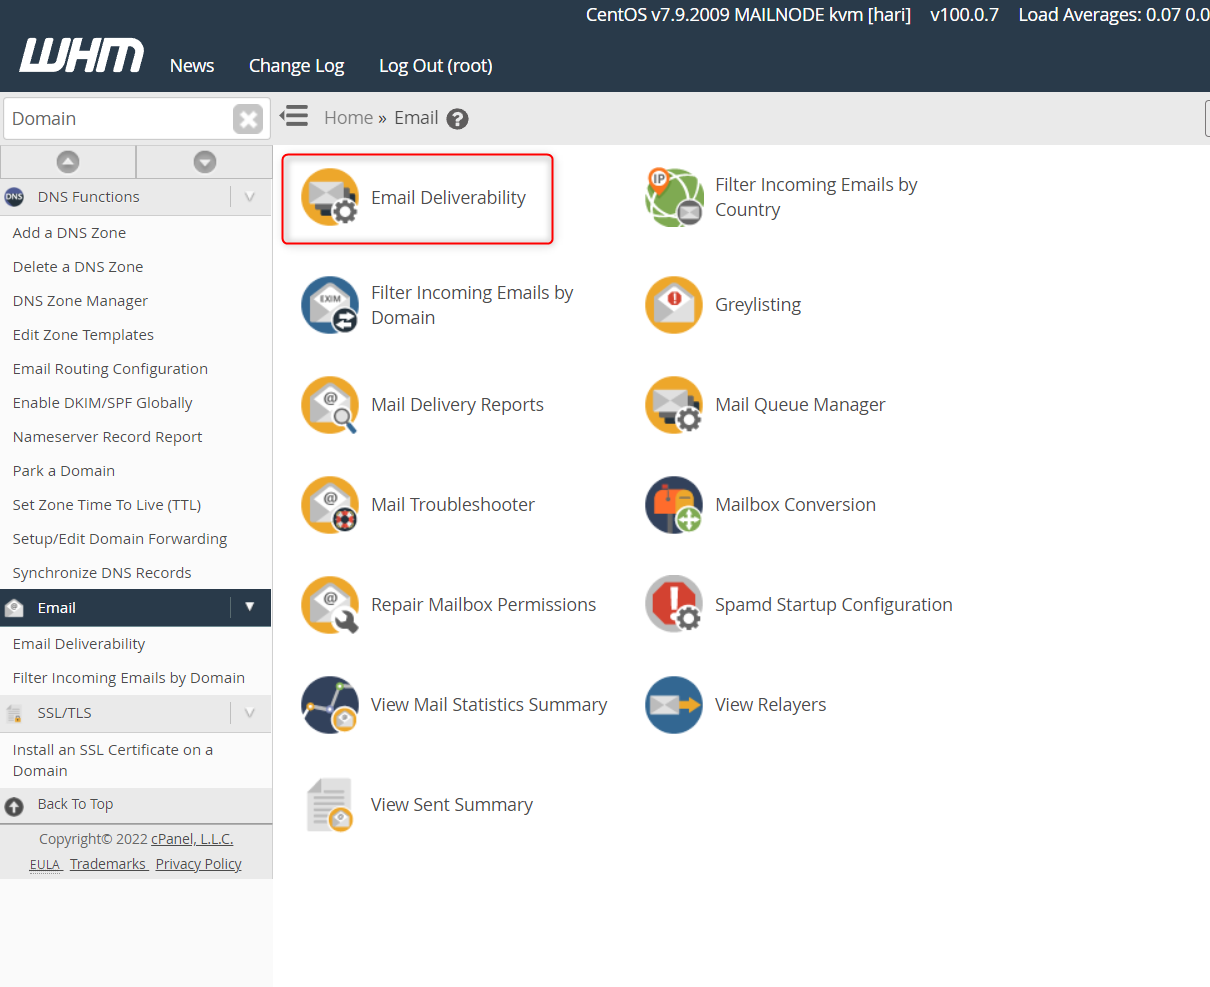The height and width of the screenshot is (987, 1210).
Task: Collapse the DNS Functions section chevron
Action: (250, 197)
